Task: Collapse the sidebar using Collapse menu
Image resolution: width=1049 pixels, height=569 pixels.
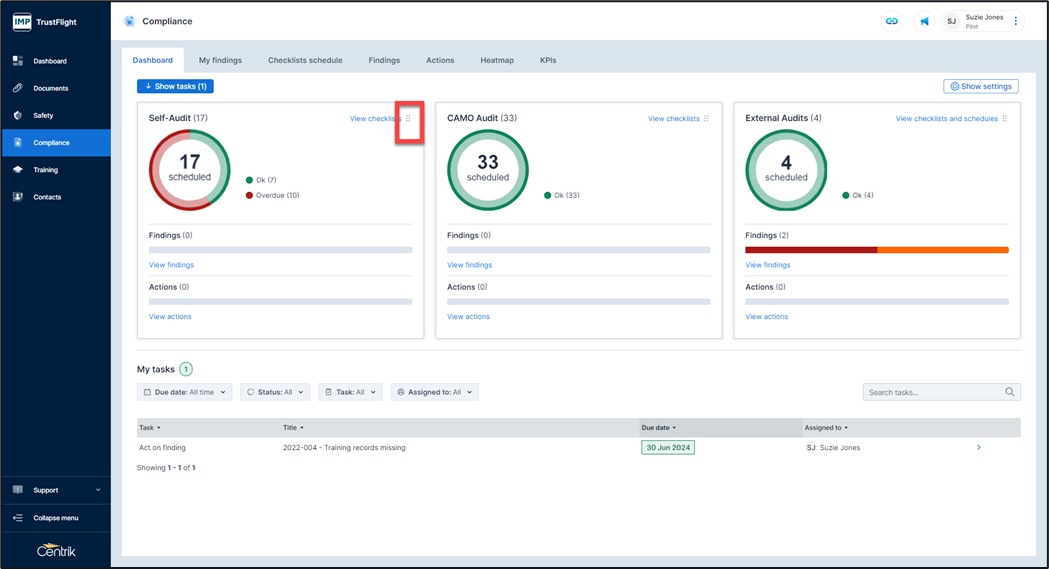Action: pyautogui.click(x=55, y=518)
